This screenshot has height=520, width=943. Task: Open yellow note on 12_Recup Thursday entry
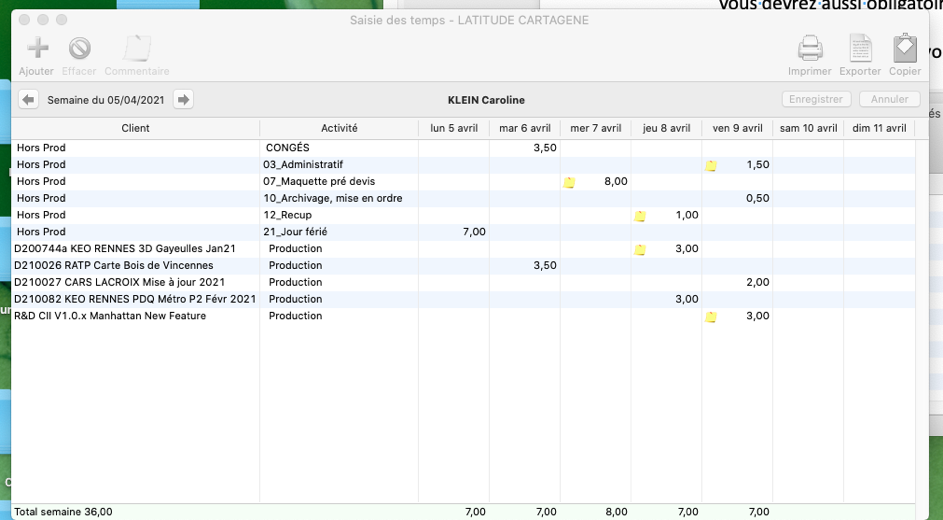pyautogui.click(x=640, y=216)
